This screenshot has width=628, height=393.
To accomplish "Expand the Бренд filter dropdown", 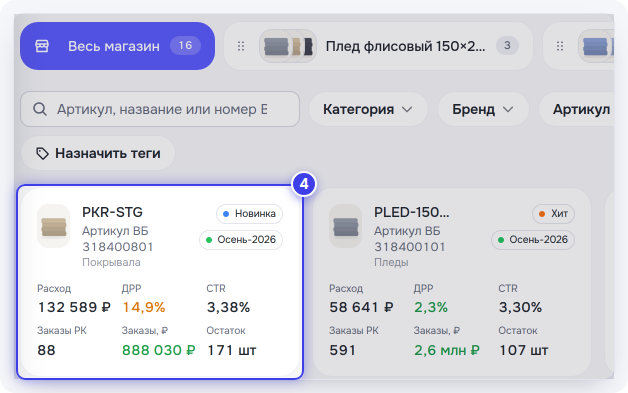I will click(x=483, y=109).
